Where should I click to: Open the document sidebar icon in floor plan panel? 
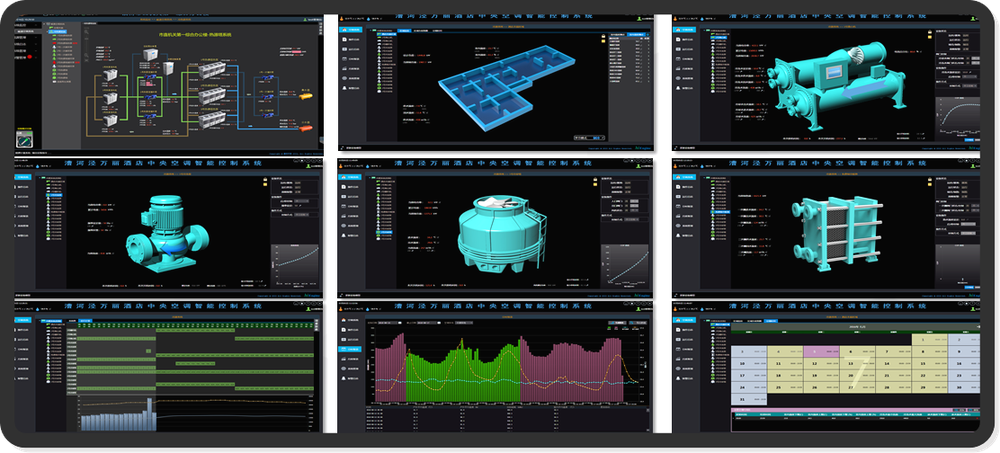(x=344, y=40)
